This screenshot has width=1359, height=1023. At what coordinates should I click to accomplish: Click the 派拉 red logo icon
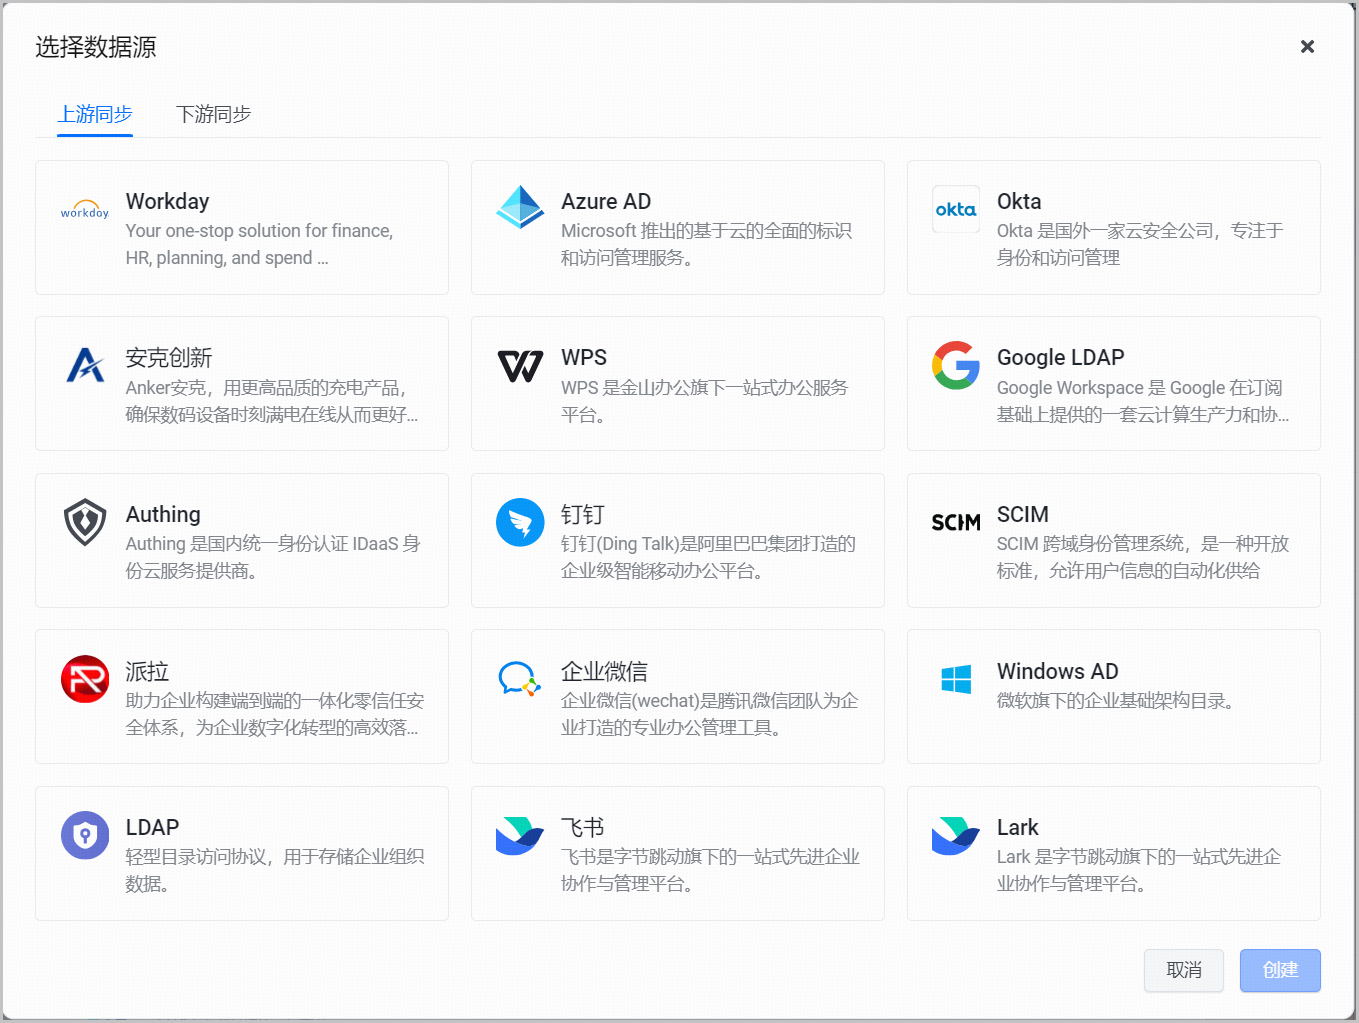click(85, 679)
